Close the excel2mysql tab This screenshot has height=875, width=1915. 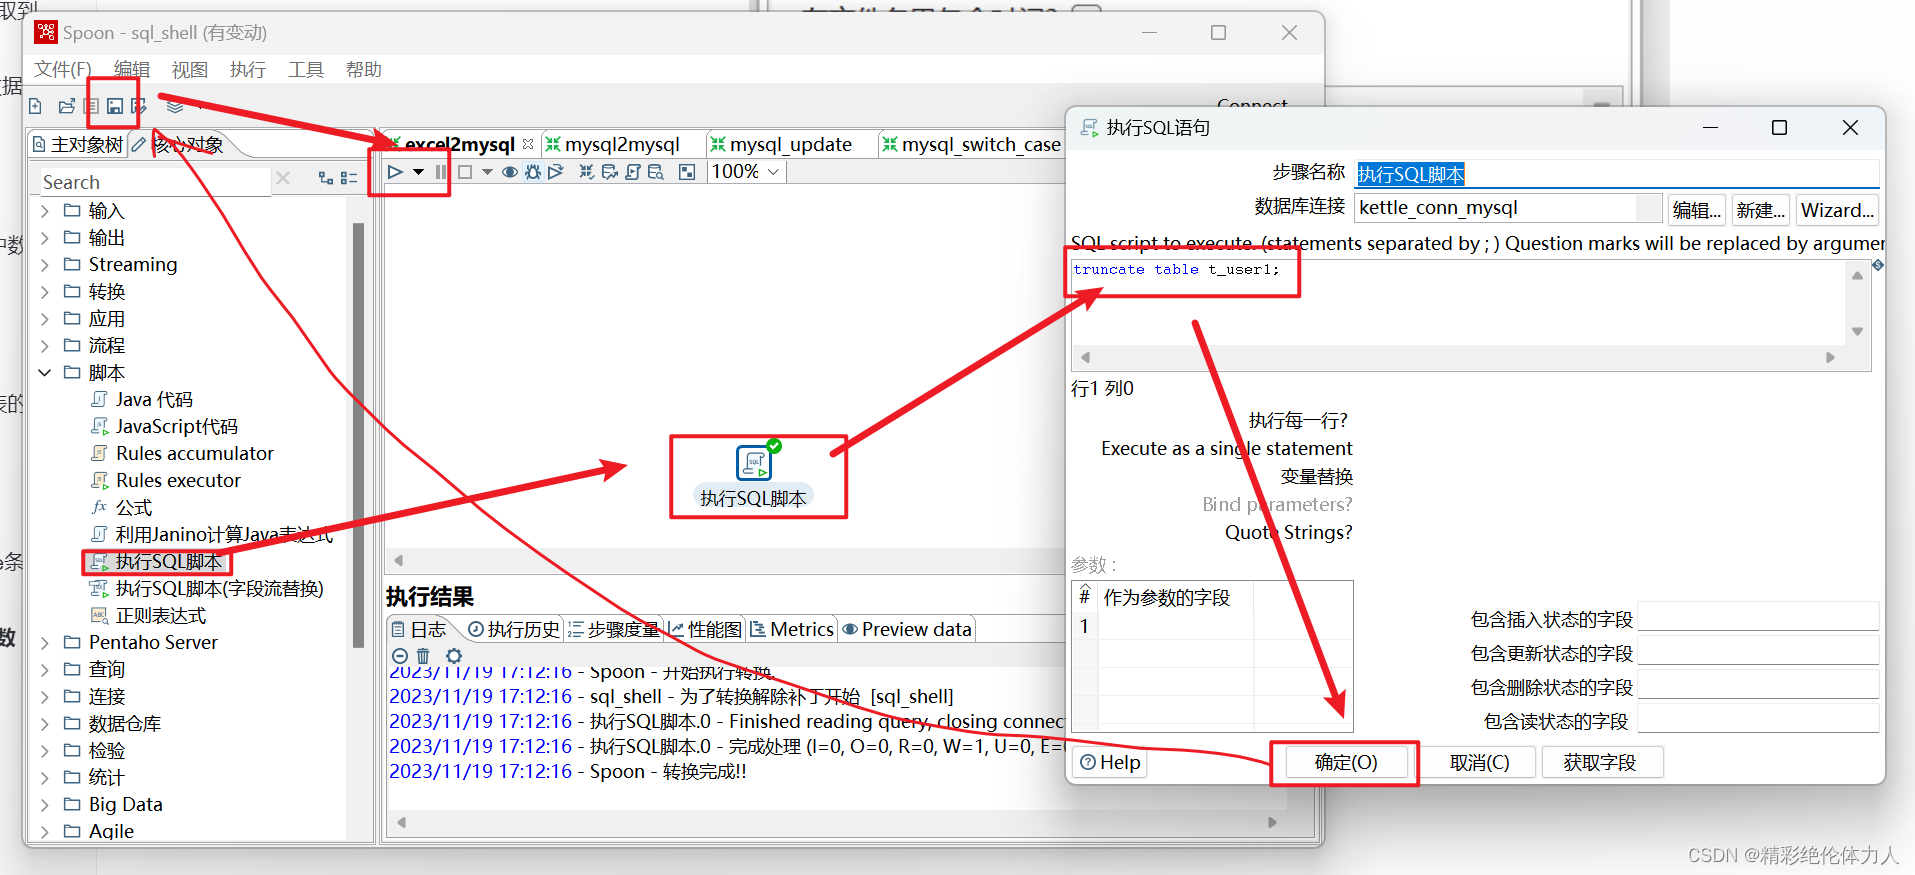528,144
